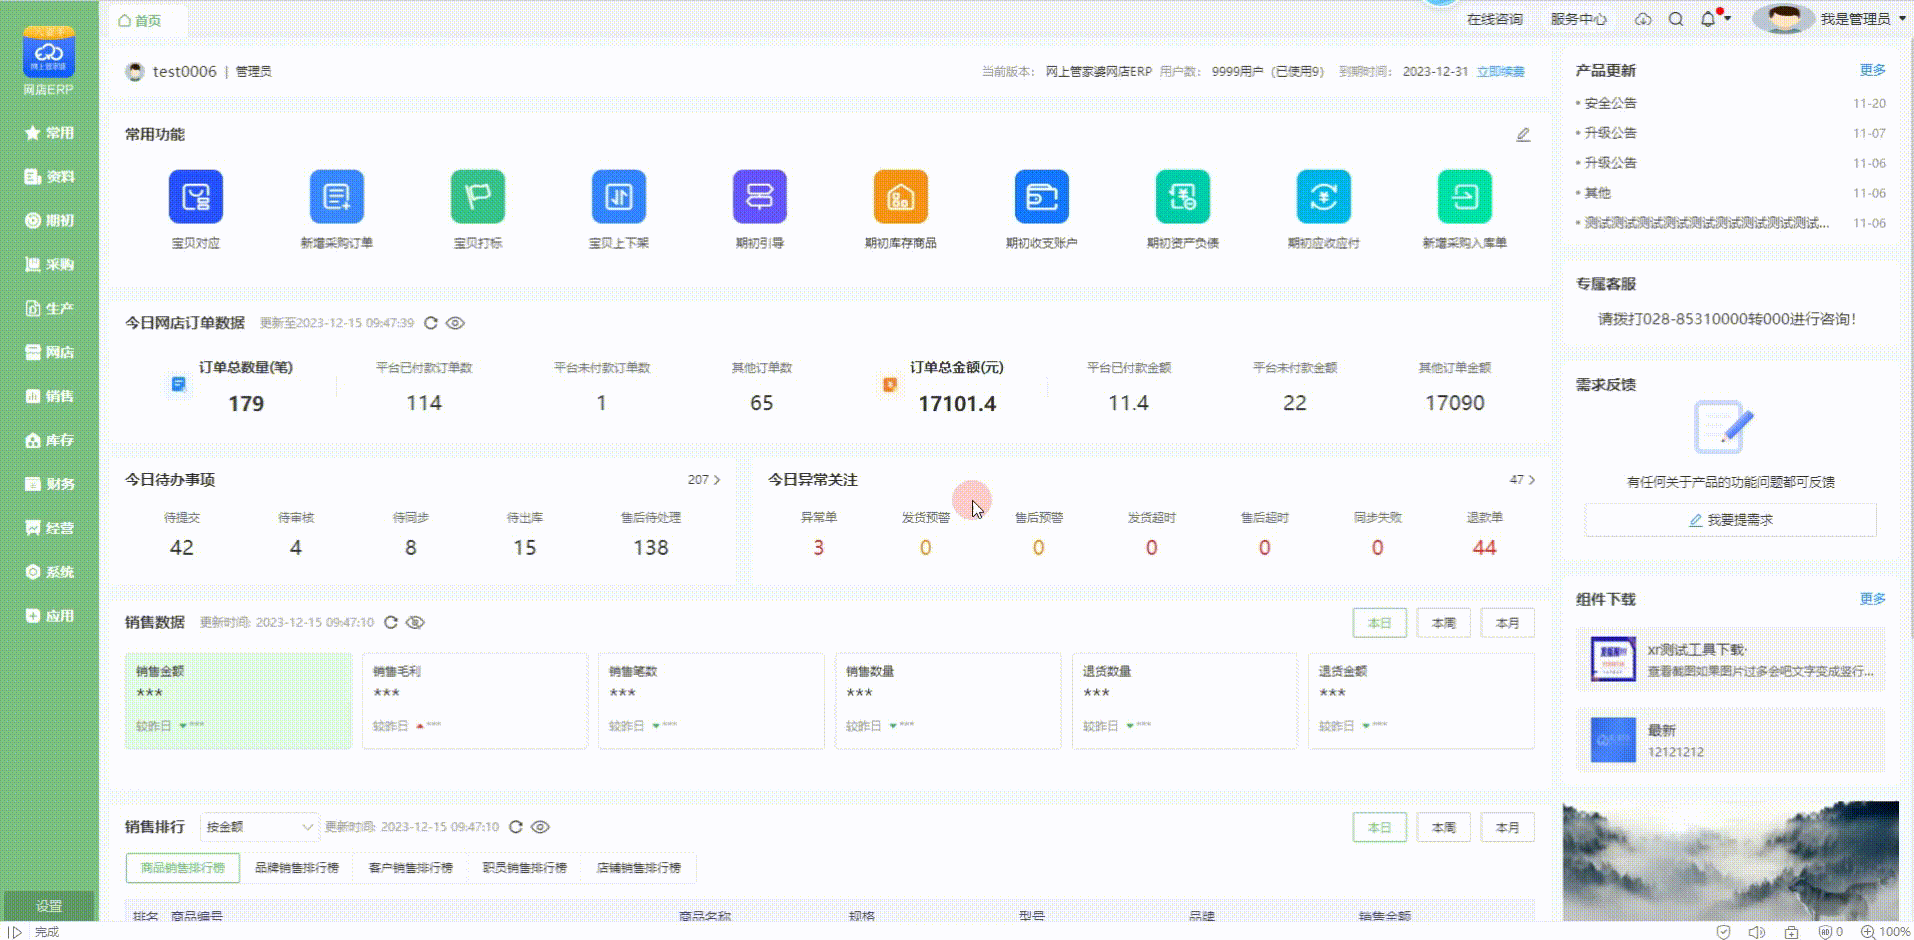
Task: Click the 新增采购订单 icon
Action: click(x=336, y=197)
